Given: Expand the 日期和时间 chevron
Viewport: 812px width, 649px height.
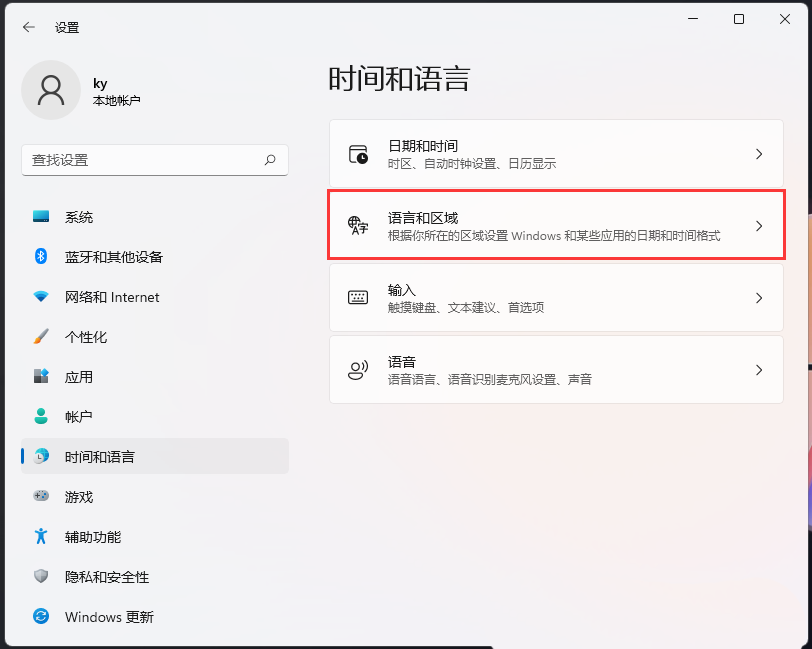Looking at the screenshot, I should pos(759,154).
